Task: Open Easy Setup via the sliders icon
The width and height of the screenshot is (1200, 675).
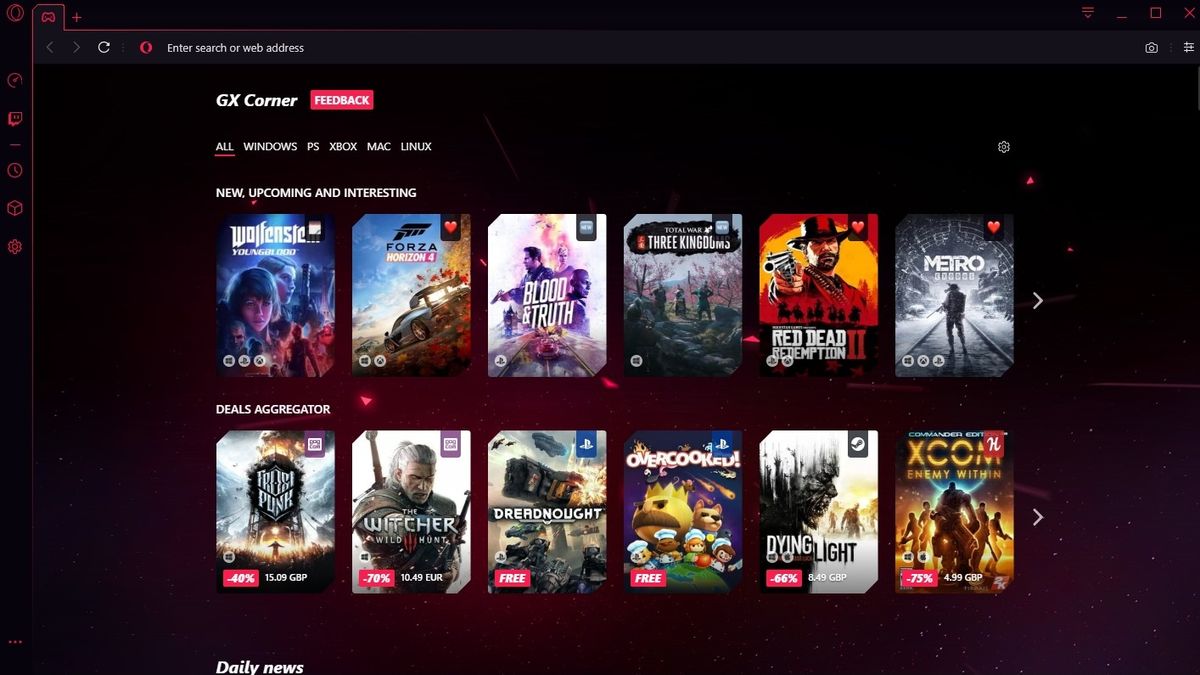Action: tap(1188, 47)
